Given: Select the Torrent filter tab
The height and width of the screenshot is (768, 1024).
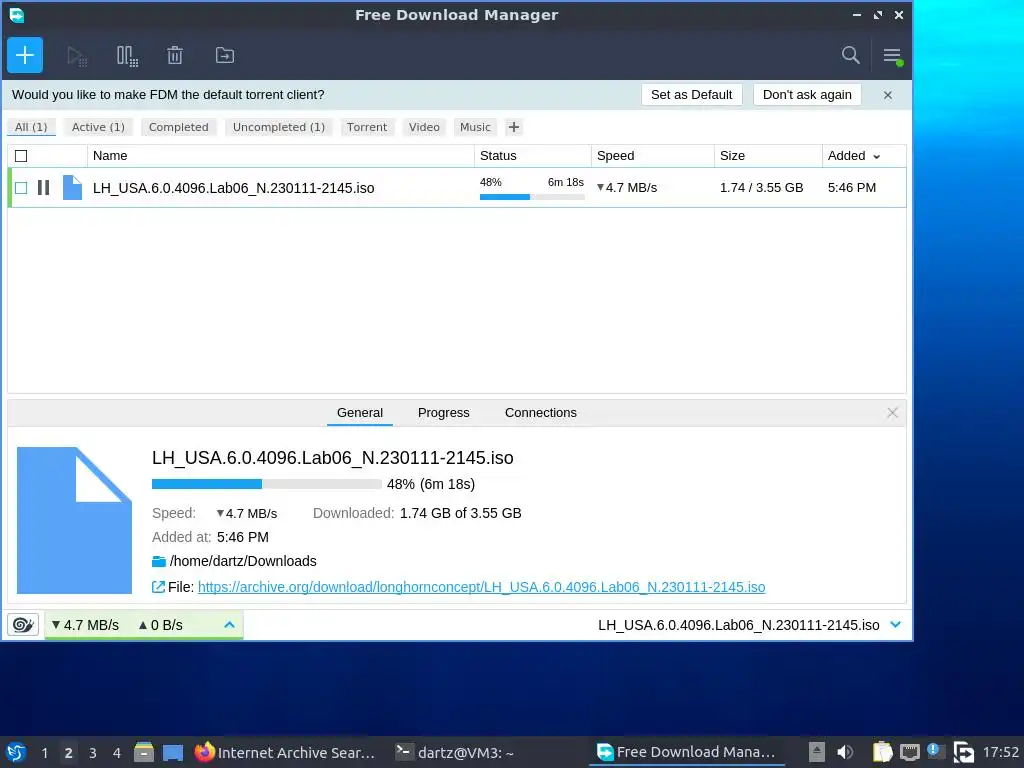Looking at the screenshot, I should (367, 127).
